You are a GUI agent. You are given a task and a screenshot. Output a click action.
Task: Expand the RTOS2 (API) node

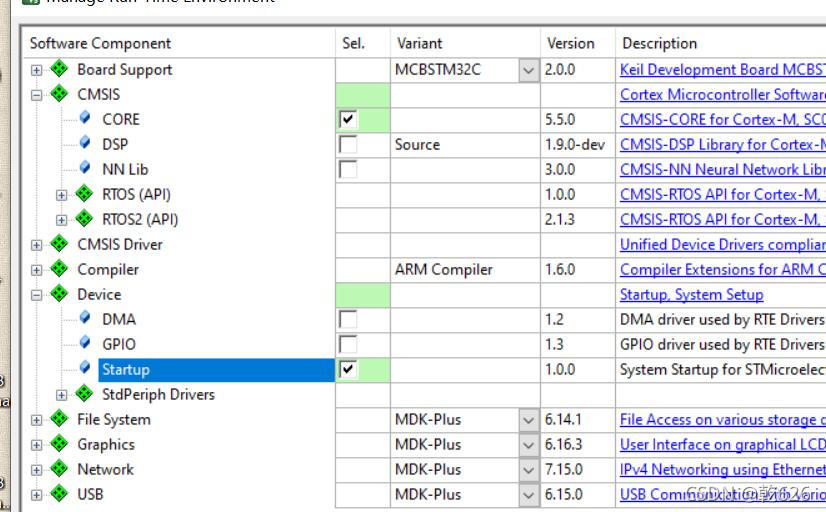click(x=62, y=220)
